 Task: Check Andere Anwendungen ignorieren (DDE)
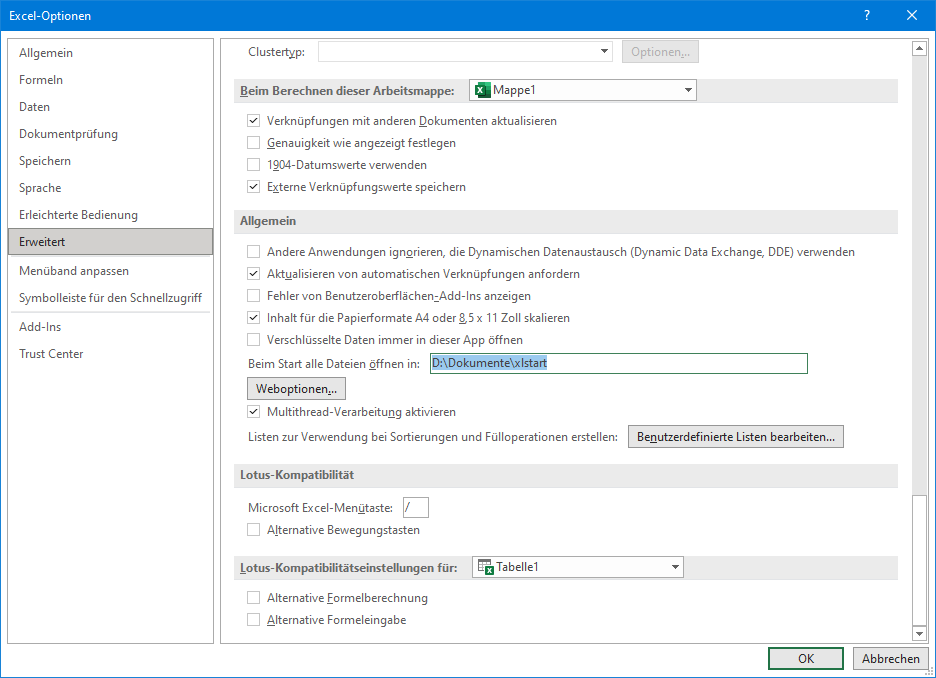[254, 252]
